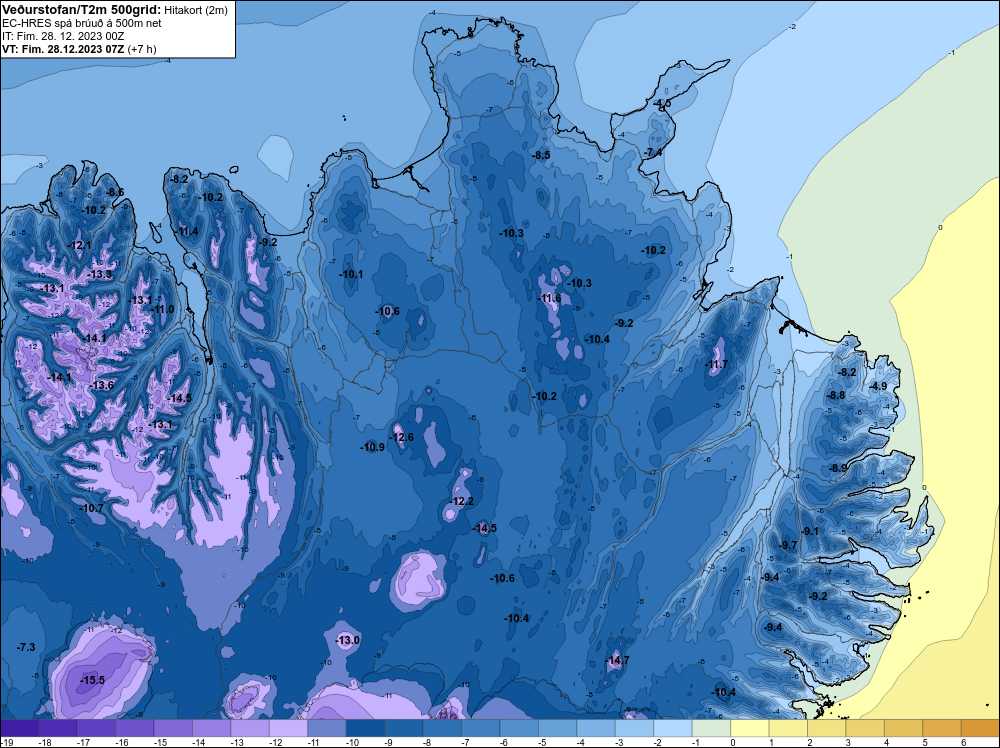Click the -4.5 temperature label
This screenshot has width=1000, height=748.
coord(661,103)
